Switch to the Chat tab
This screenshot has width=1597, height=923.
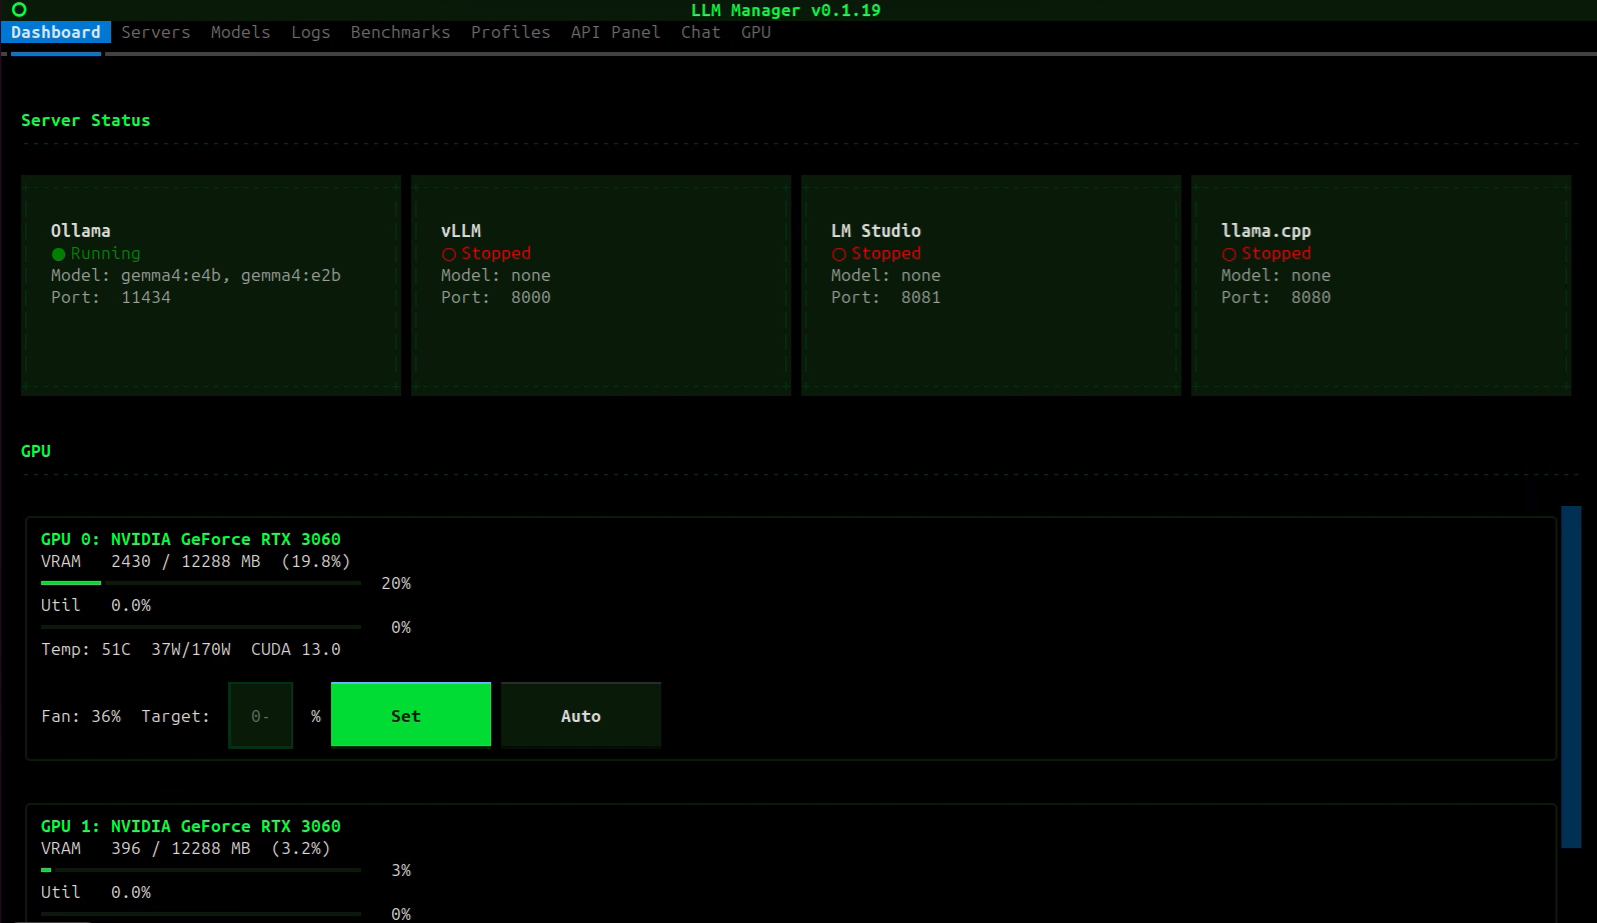point(700,32)
